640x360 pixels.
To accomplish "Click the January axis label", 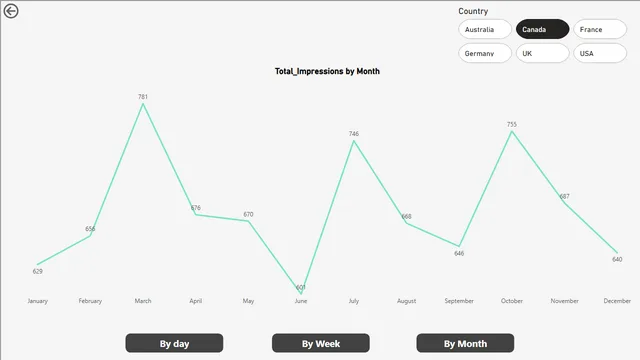I will point(38,301).
